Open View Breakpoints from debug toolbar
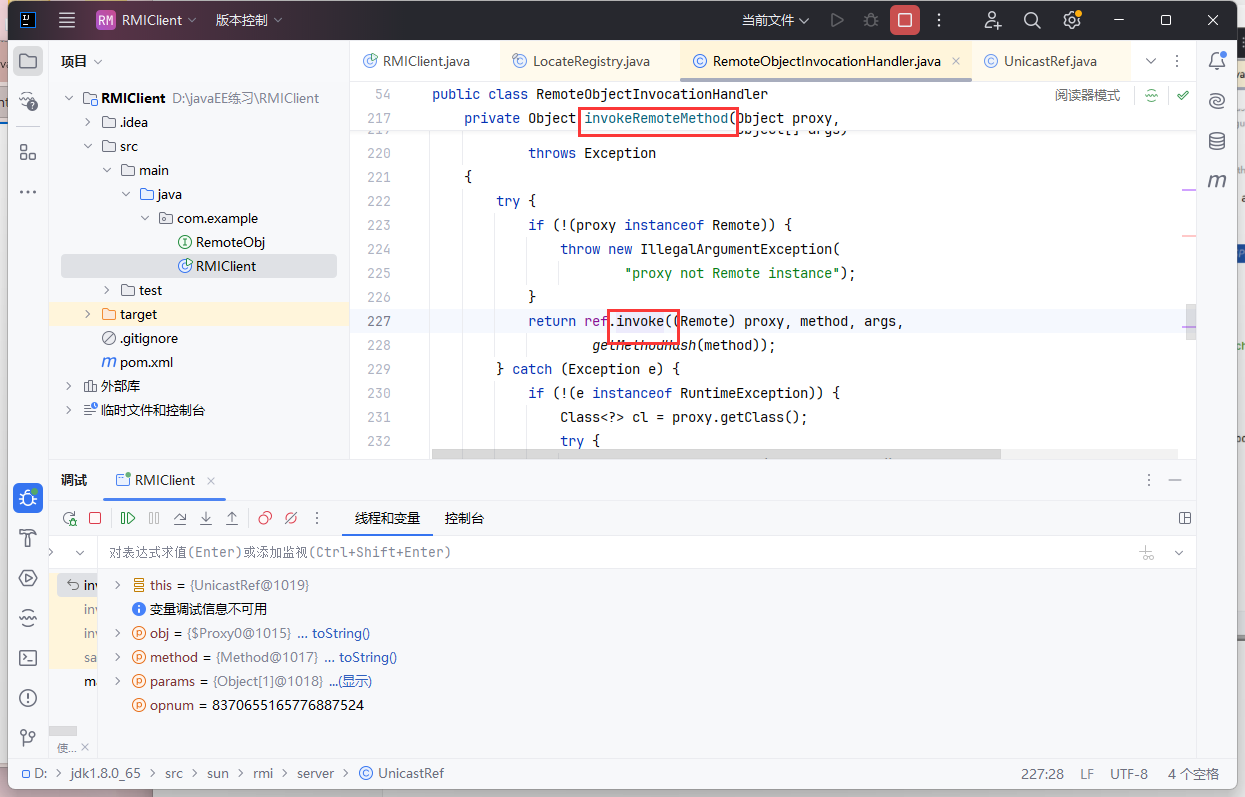Viewport: 1245px width, 797px height. point(265,518)
